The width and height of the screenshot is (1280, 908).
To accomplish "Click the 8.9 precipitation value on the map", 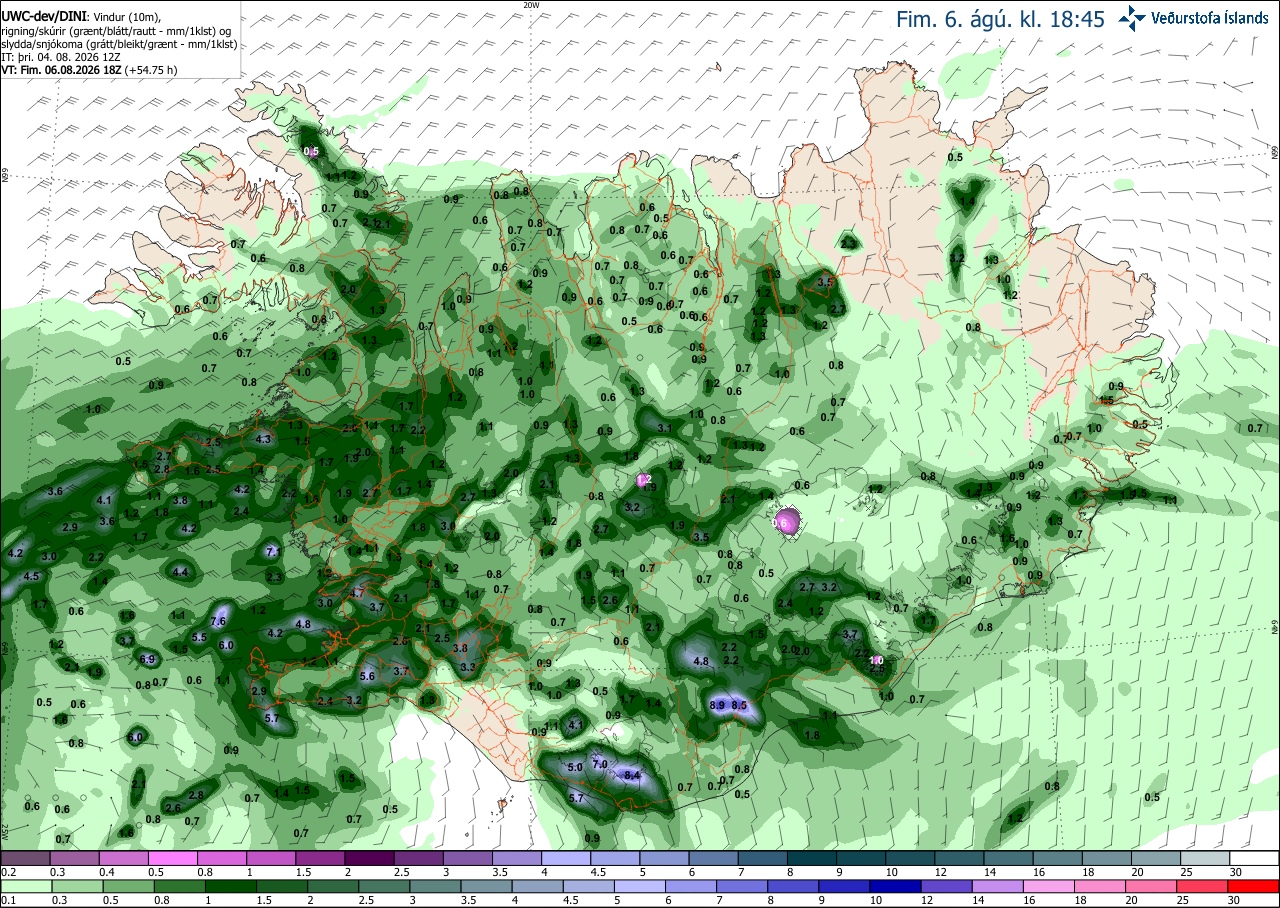I will coord(717,705).
